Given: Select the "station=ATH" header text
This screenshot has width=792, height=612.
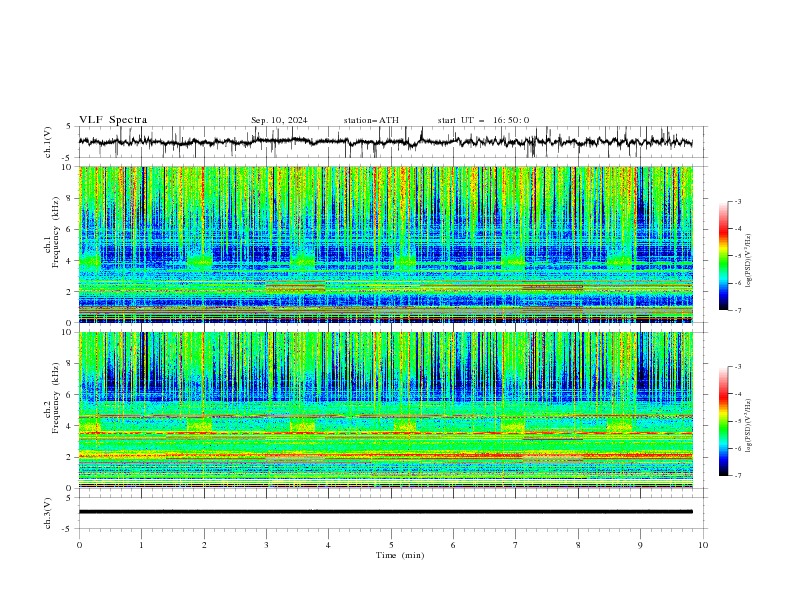Looking at the screenshot, I should 371,120.
